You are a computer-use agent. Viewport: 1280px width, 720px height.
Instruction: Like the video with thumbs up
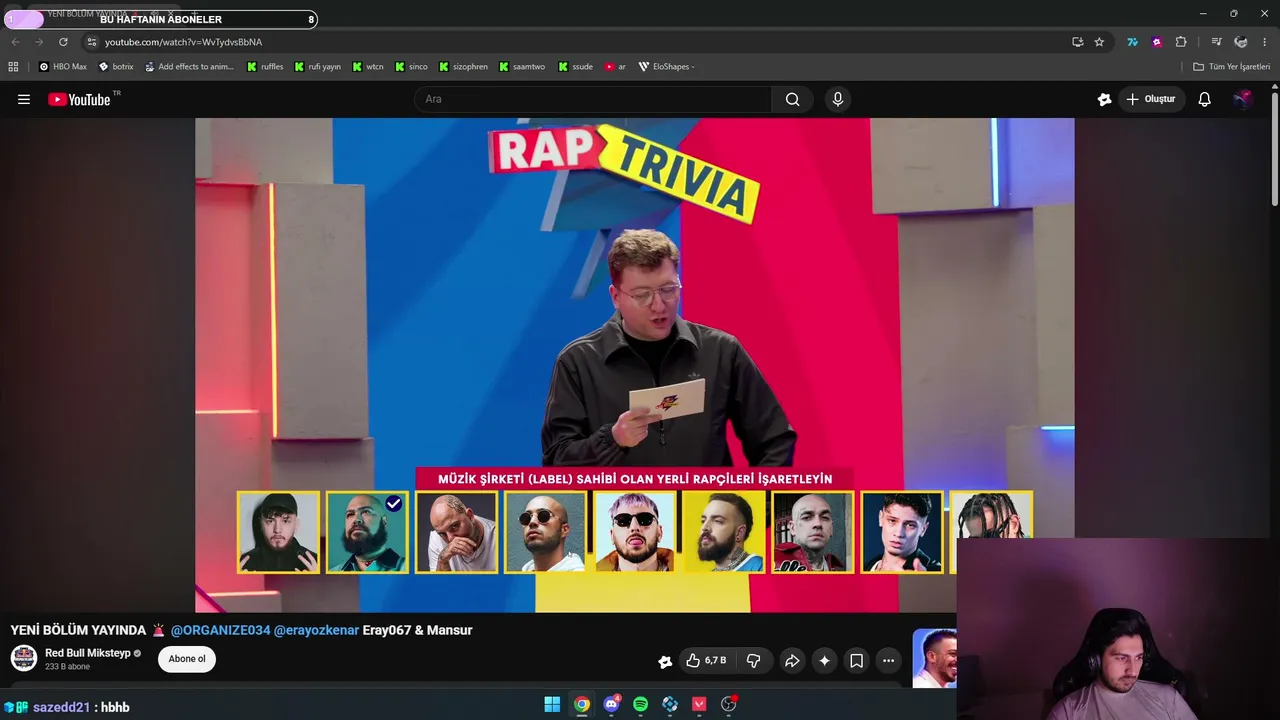(x=706, y=660)
